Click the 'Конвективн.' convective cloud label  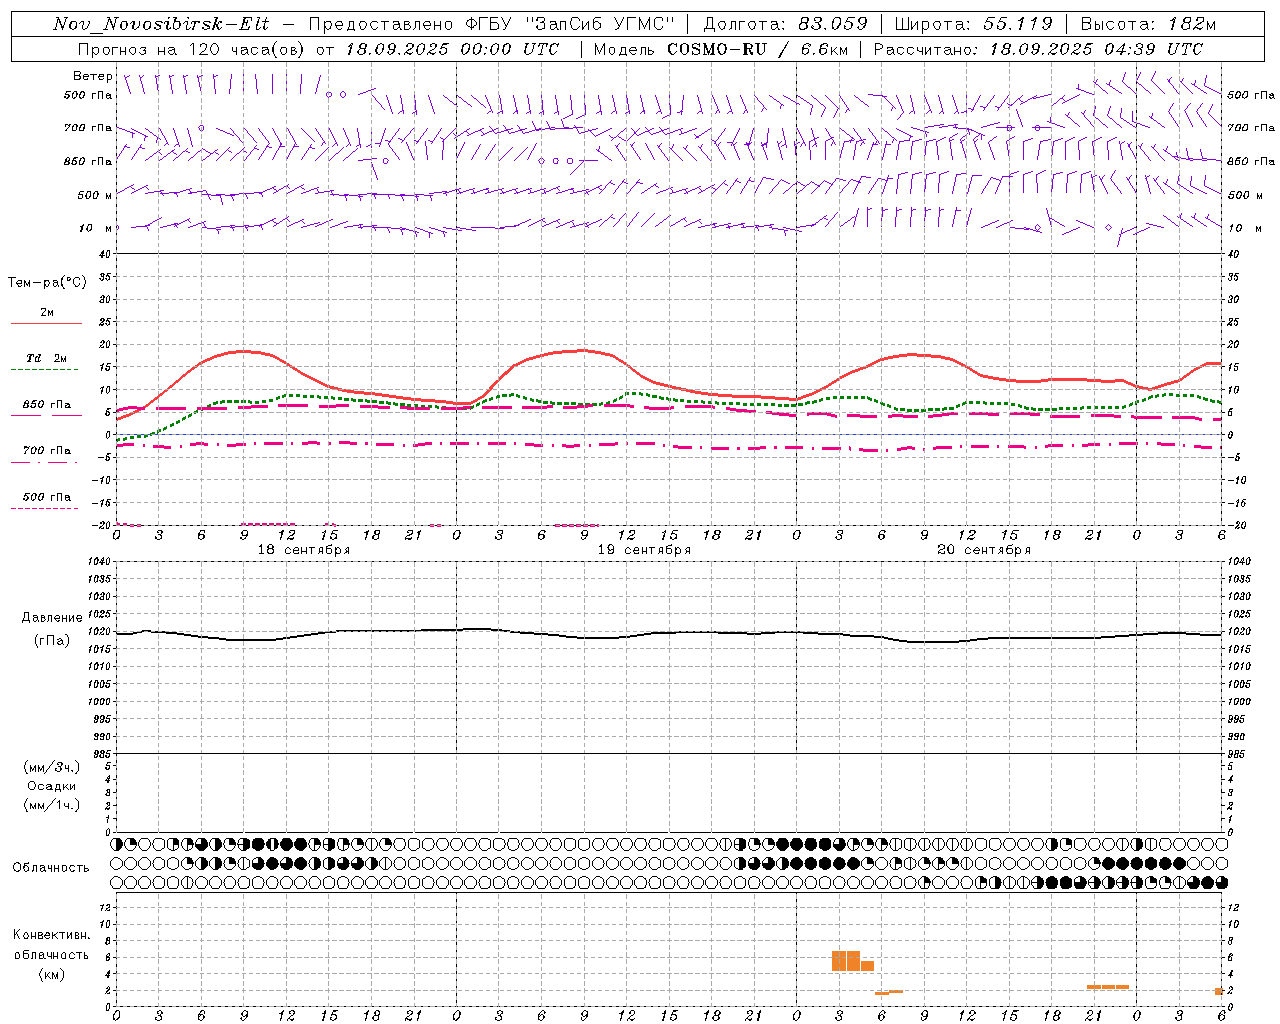(x=52, y=935)
